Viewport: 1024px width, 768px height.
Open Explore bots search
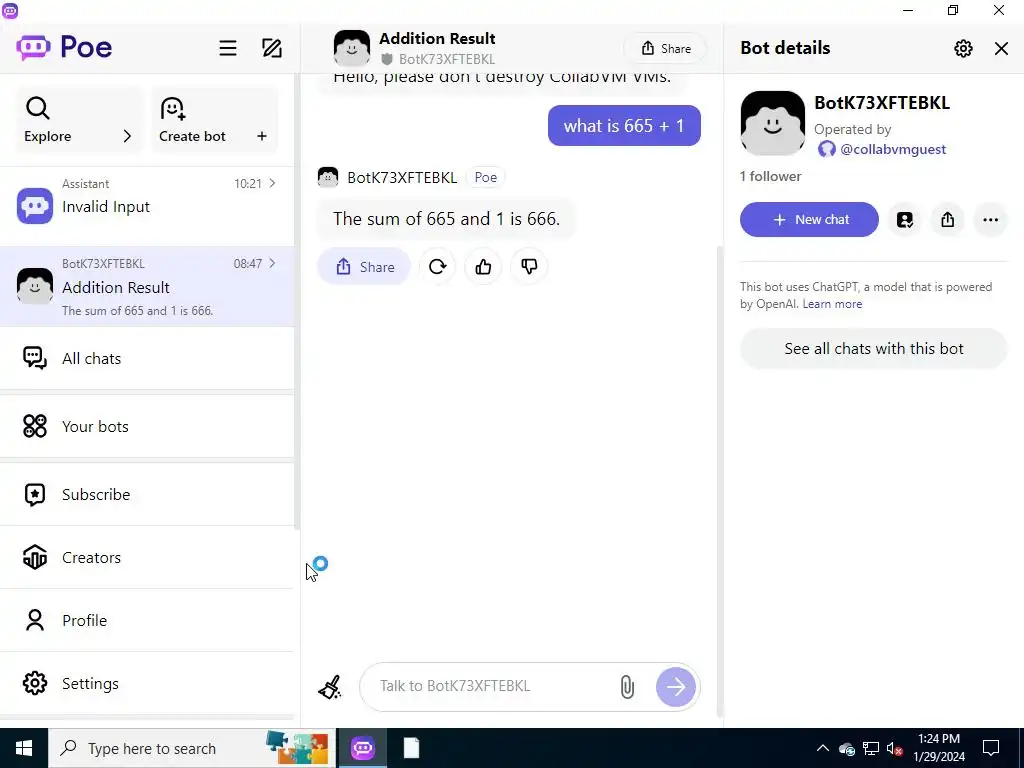(x=80, y=121)
